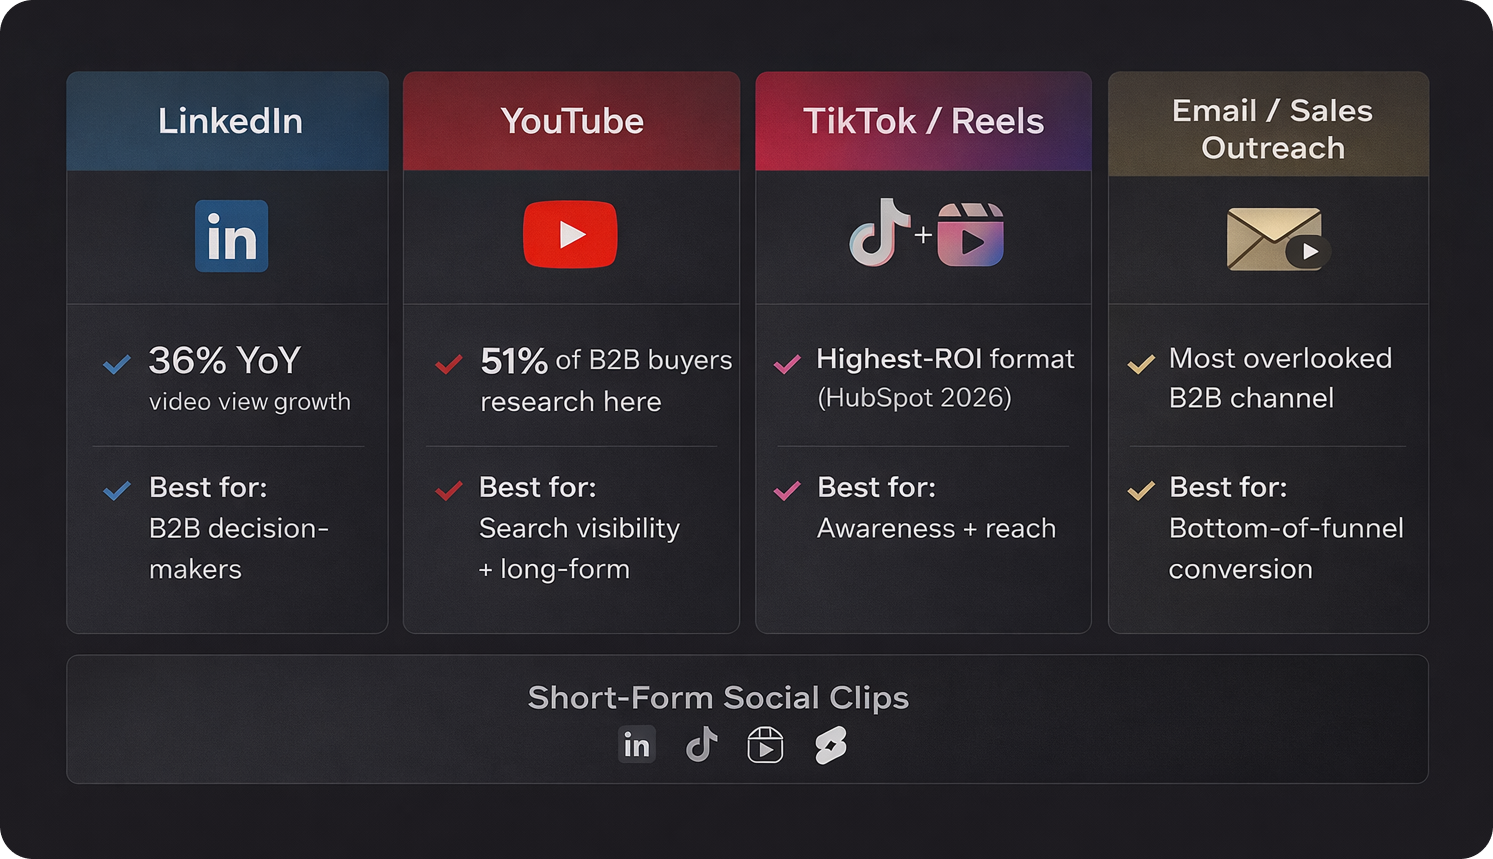Click the YouTube Shorts icon under Short-Form Social Clips

click(x=830, y=745)
